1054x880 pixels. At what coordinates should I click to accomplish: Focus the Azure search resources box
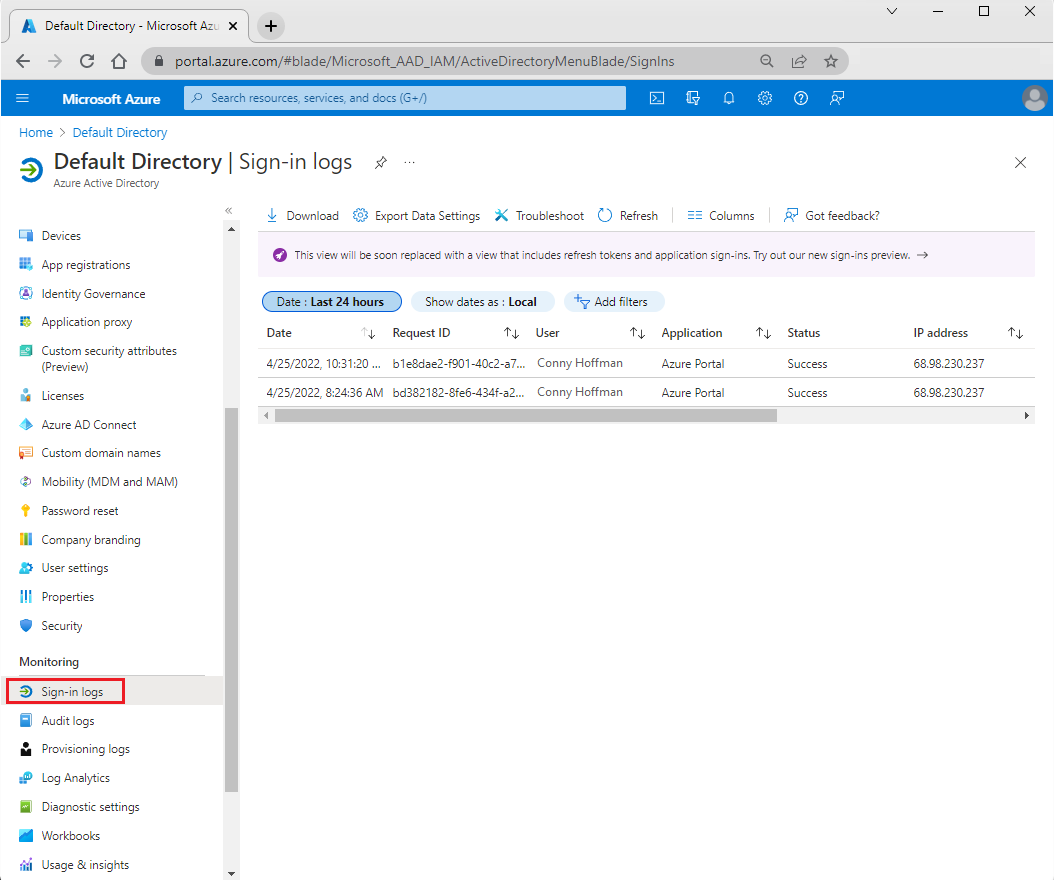(405, 98)
